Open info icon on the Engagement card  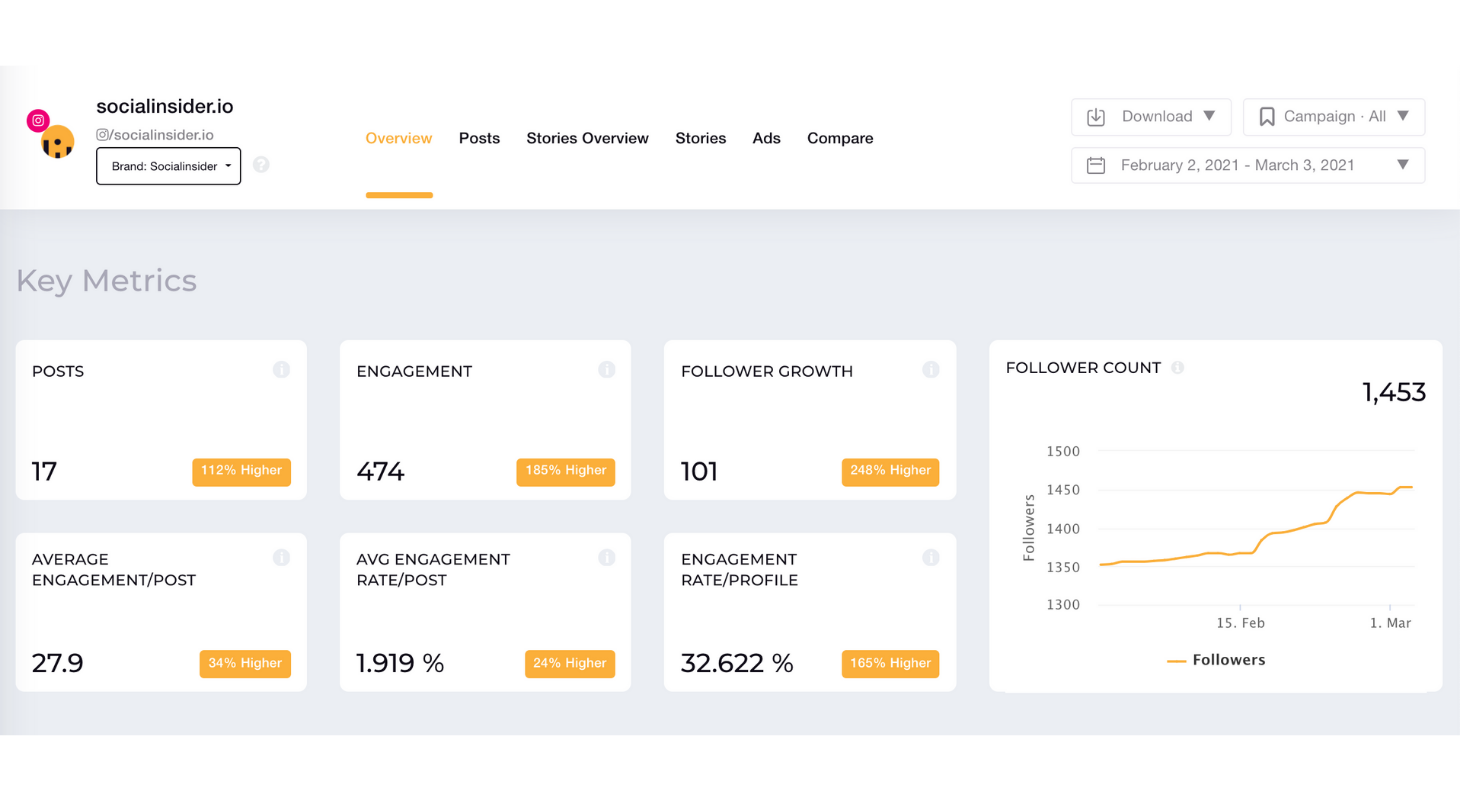point(606,370)
